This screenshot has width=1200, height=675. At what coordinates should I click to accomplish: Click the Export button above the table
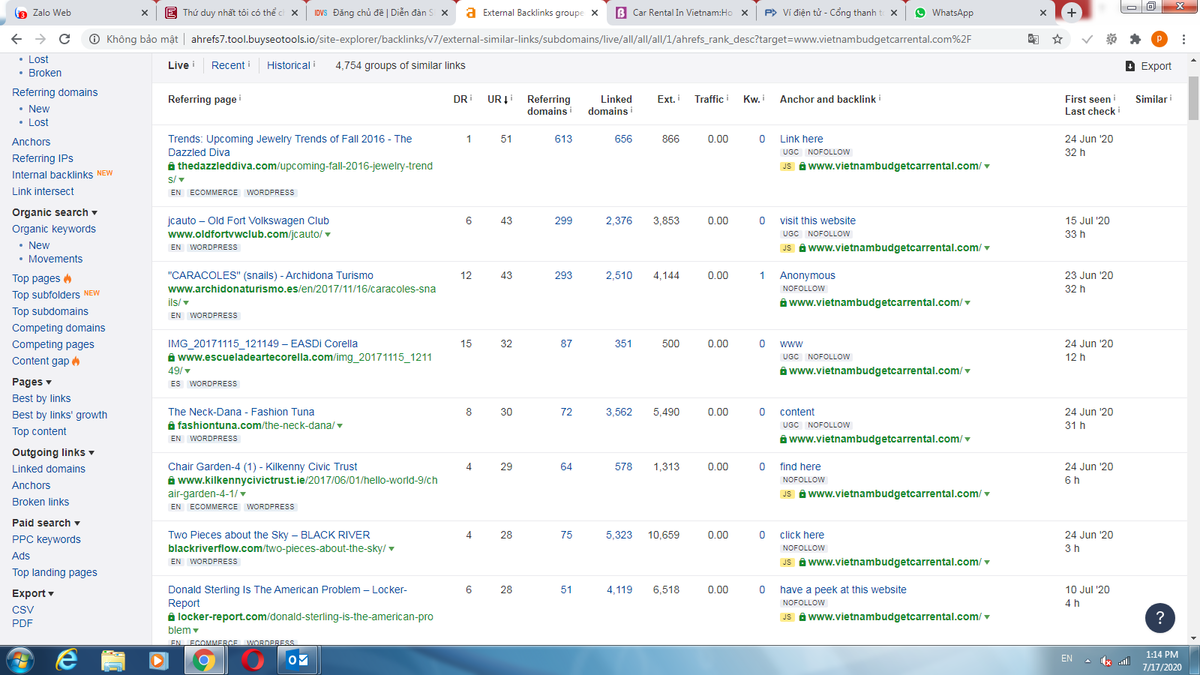point(1149,66)
